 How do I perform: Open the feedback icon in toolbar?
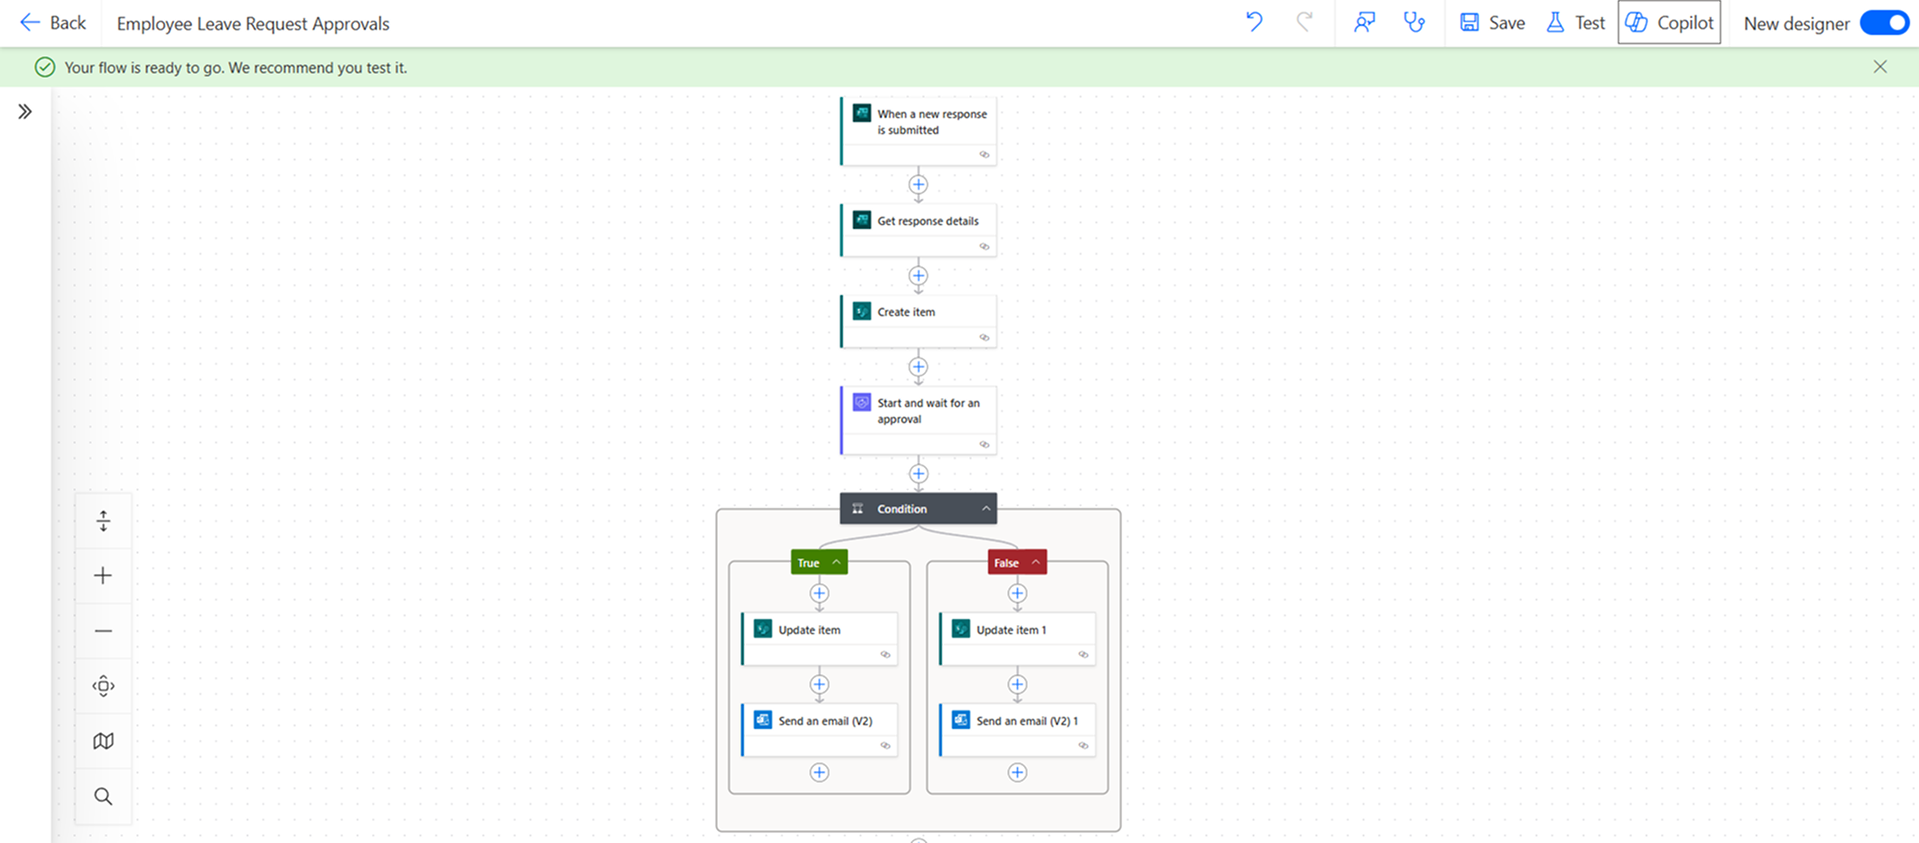click(1364, 22)
